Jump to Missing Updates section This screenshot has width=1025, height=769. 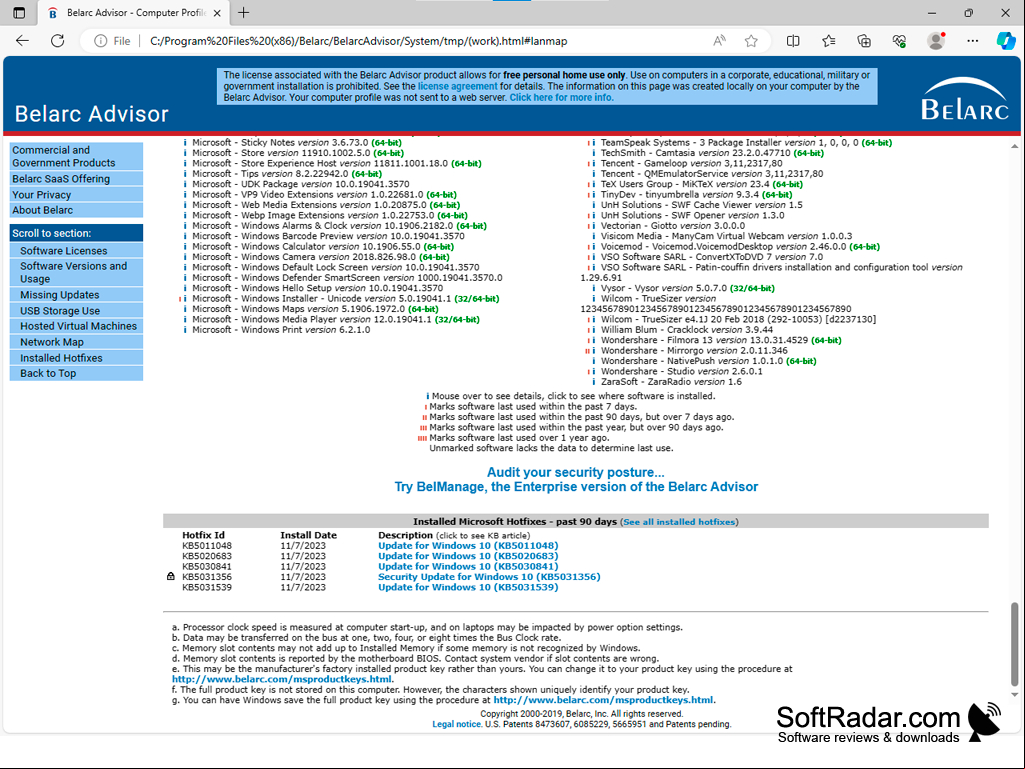pos(76,295)
